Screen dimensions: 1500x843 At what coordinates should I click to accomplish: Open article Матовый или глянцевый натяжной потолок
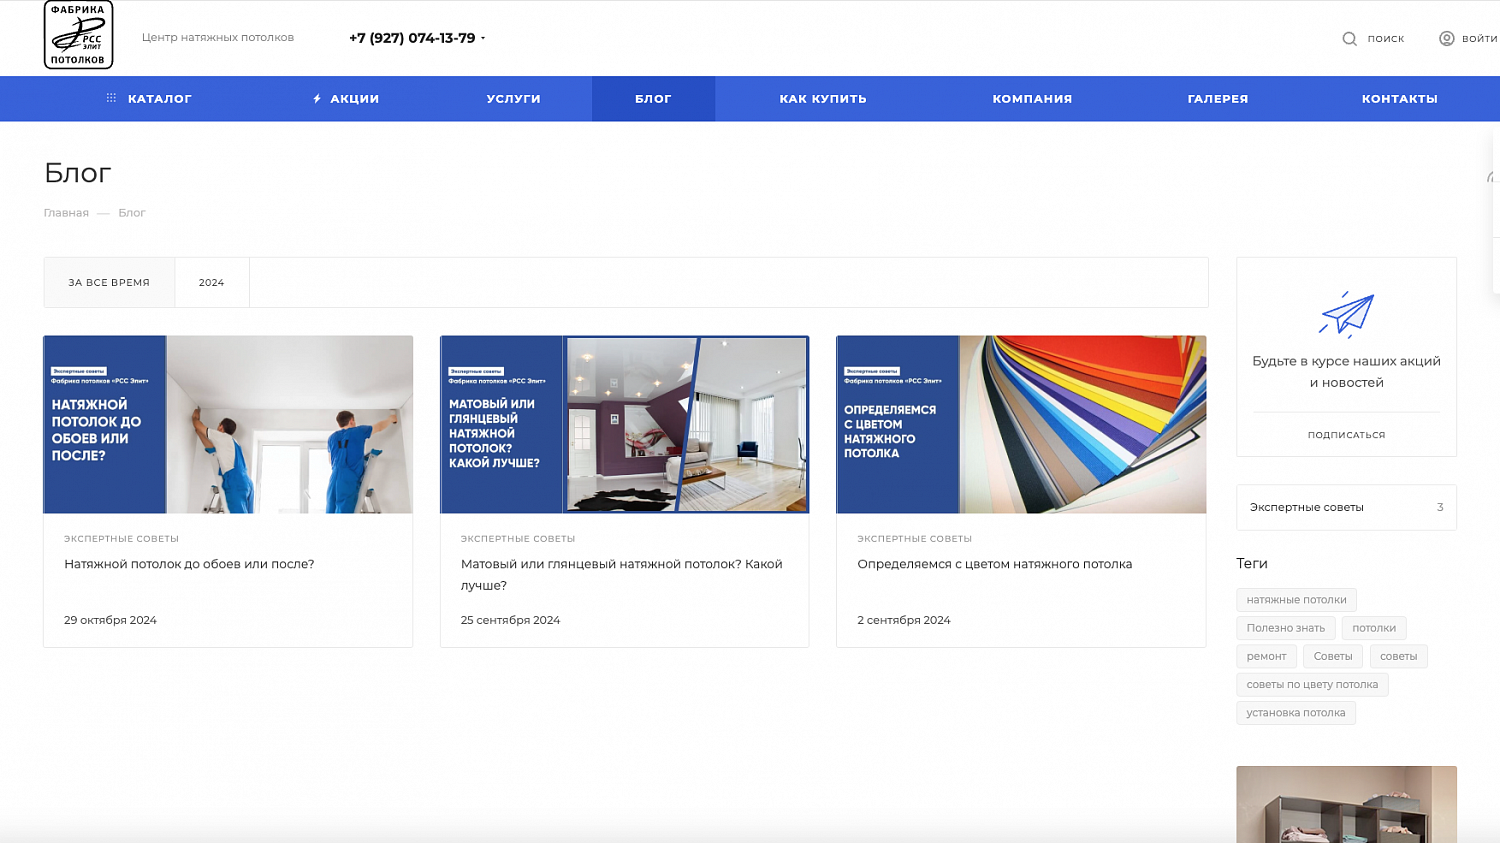(x=622, y=575)
